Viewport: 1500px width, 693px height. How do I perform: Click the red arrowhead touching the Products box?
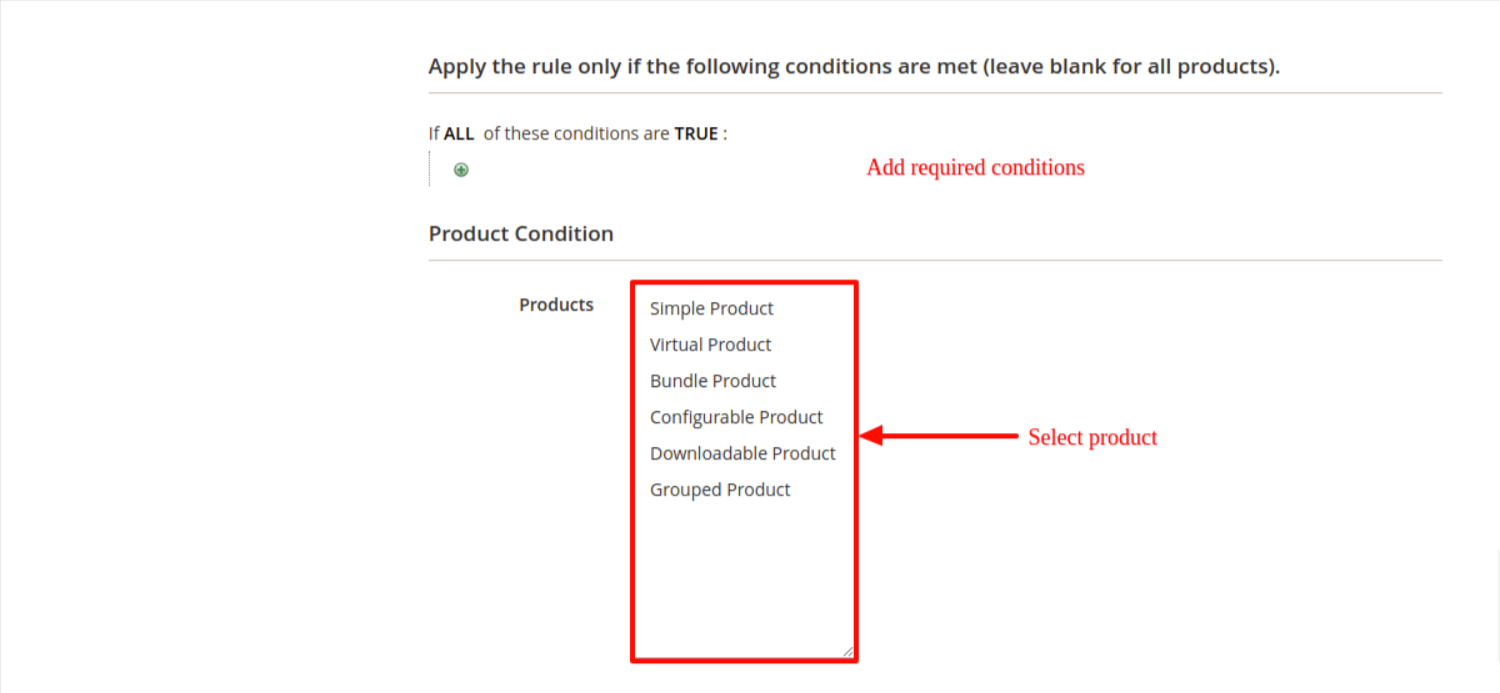870,435
